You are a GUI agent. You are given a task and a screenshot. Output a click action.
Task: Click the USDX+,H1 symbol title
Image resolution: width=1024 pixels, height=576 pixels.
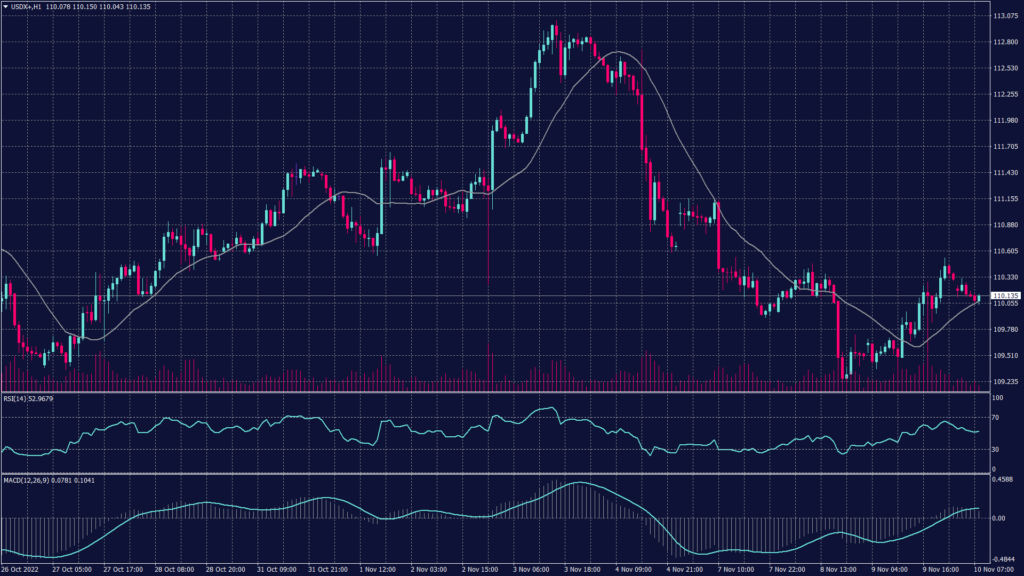[x=26, y=6]
